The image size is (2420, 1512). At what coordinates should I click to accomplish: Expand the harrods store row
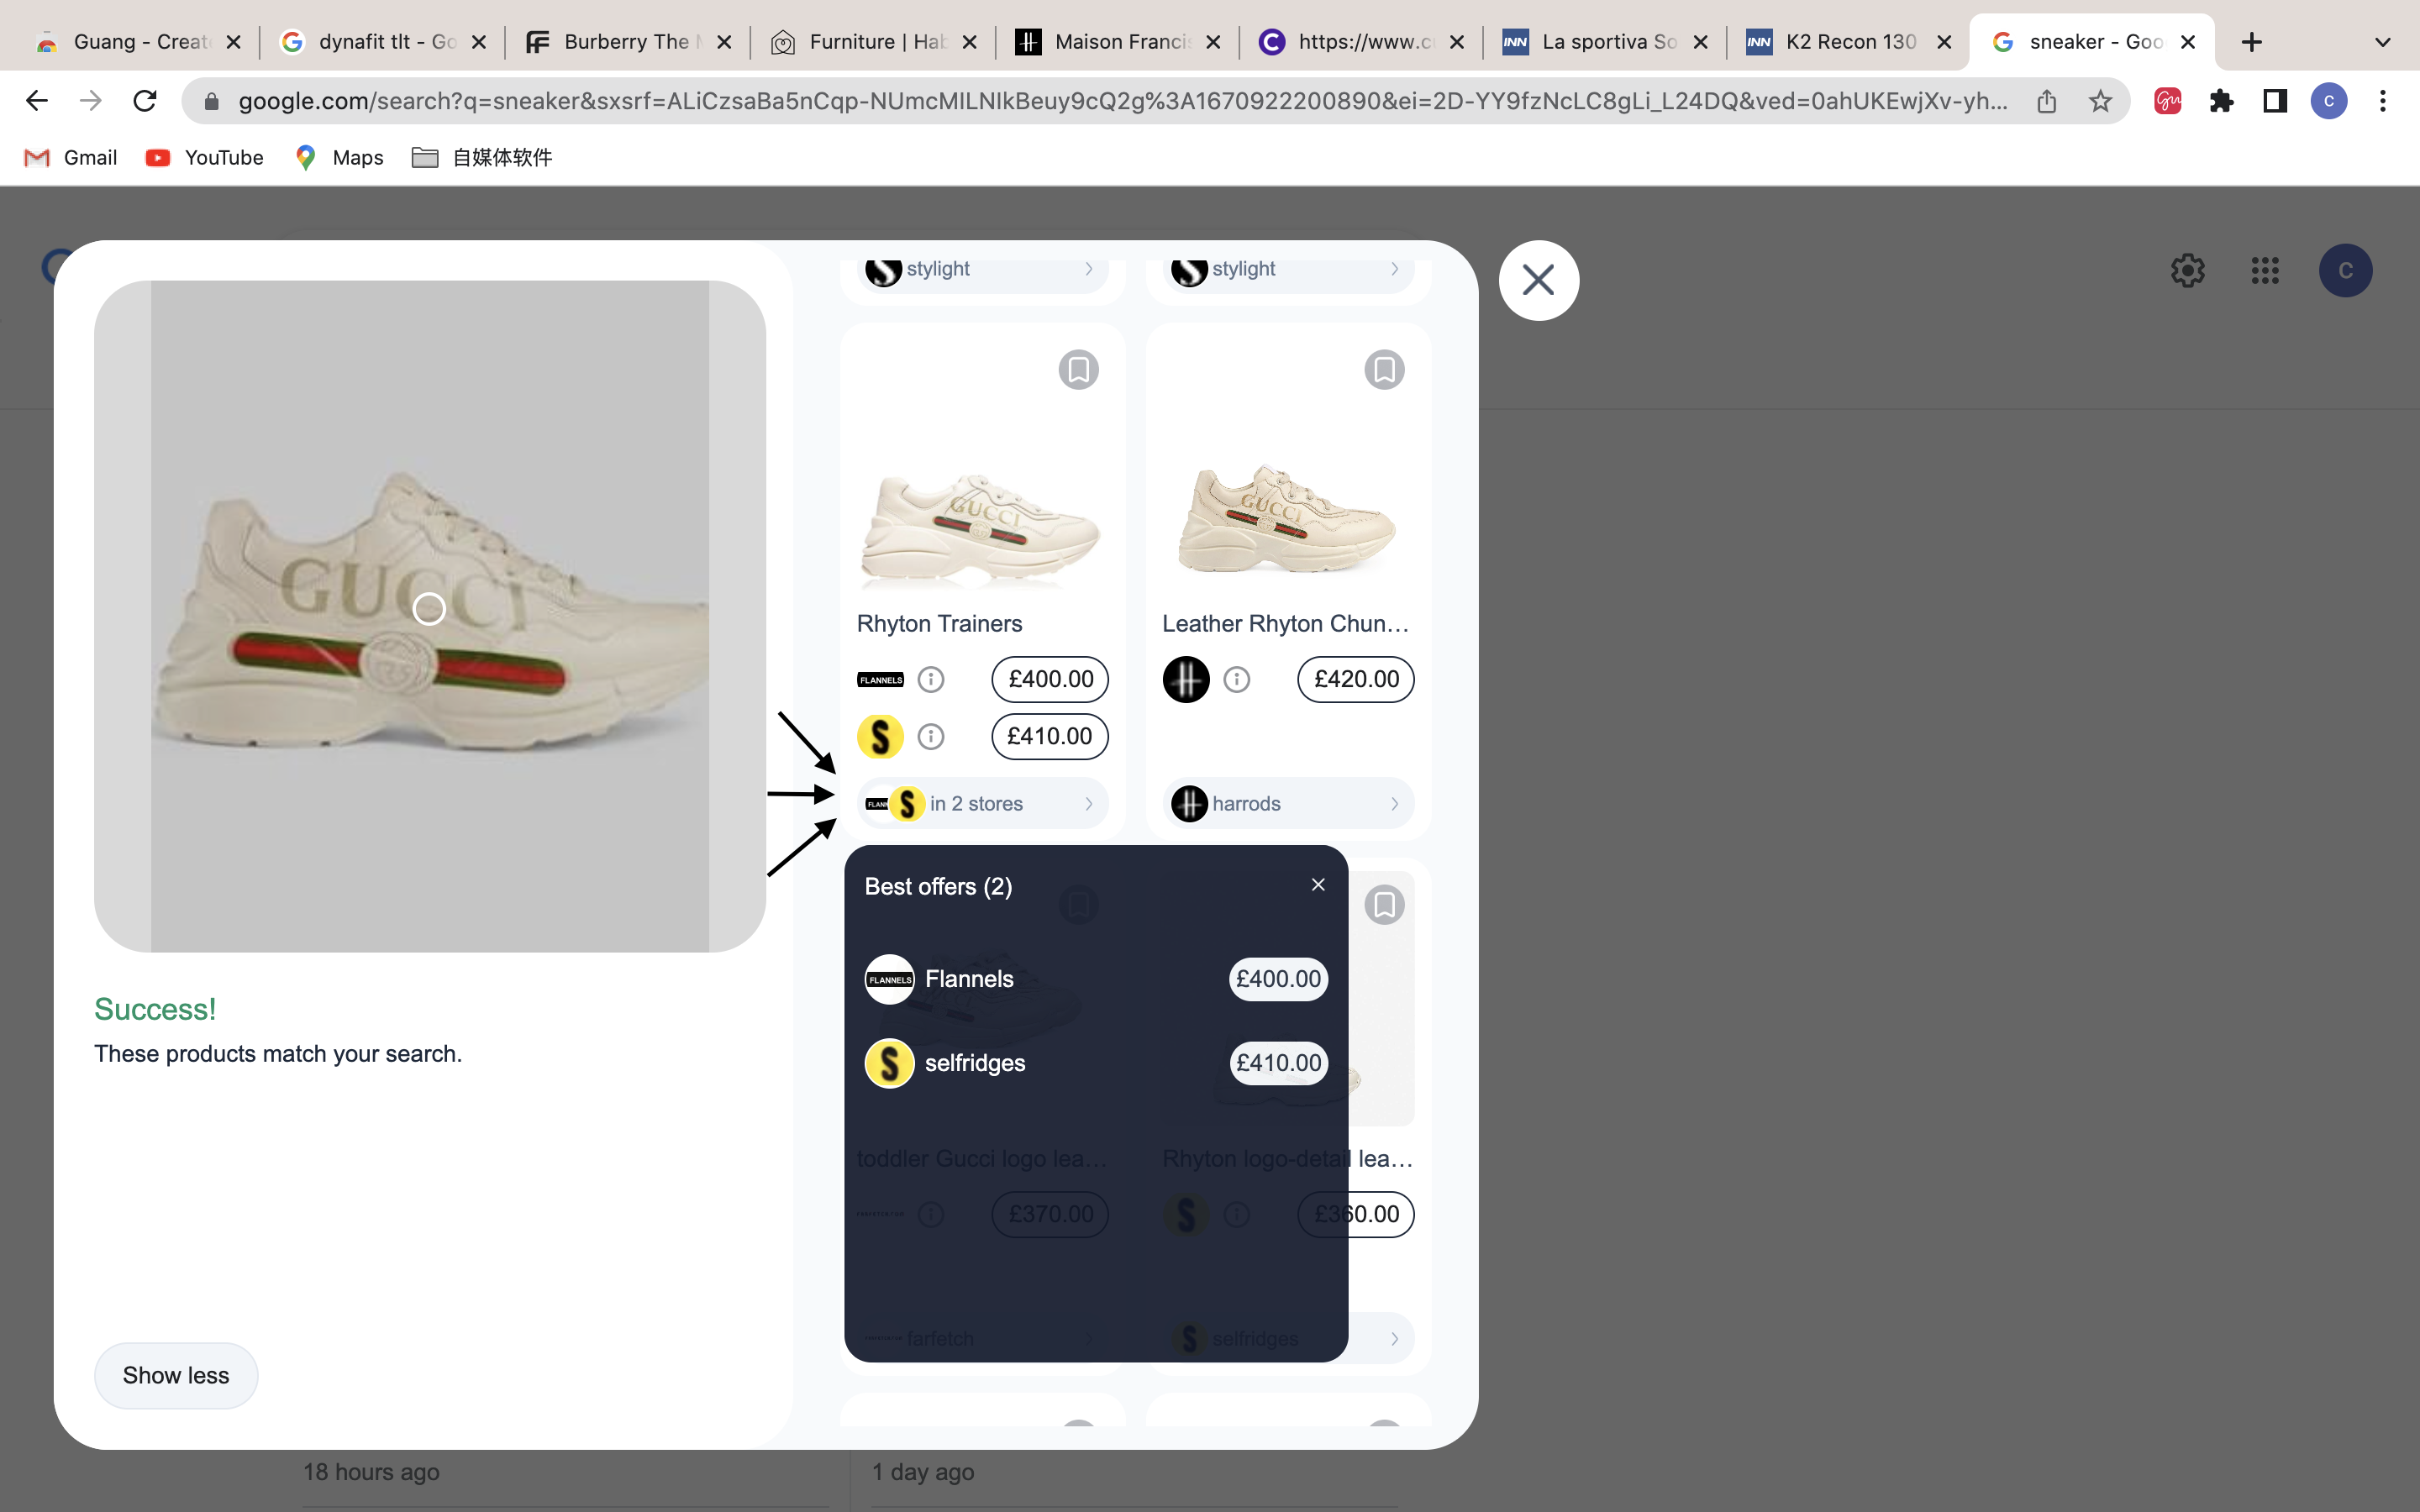pyautogui.click(x=1288, y=804)
